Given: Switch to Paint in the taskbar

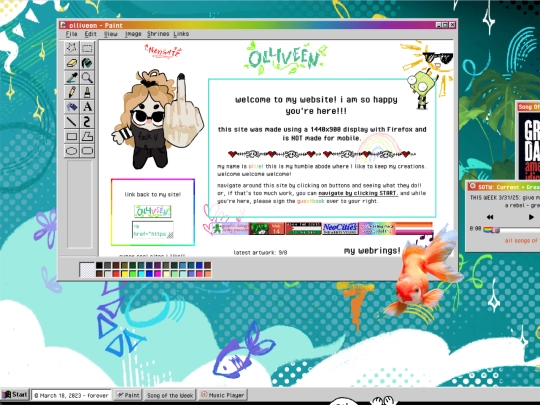Looking at the screenshot, I should tap(128, 395).
